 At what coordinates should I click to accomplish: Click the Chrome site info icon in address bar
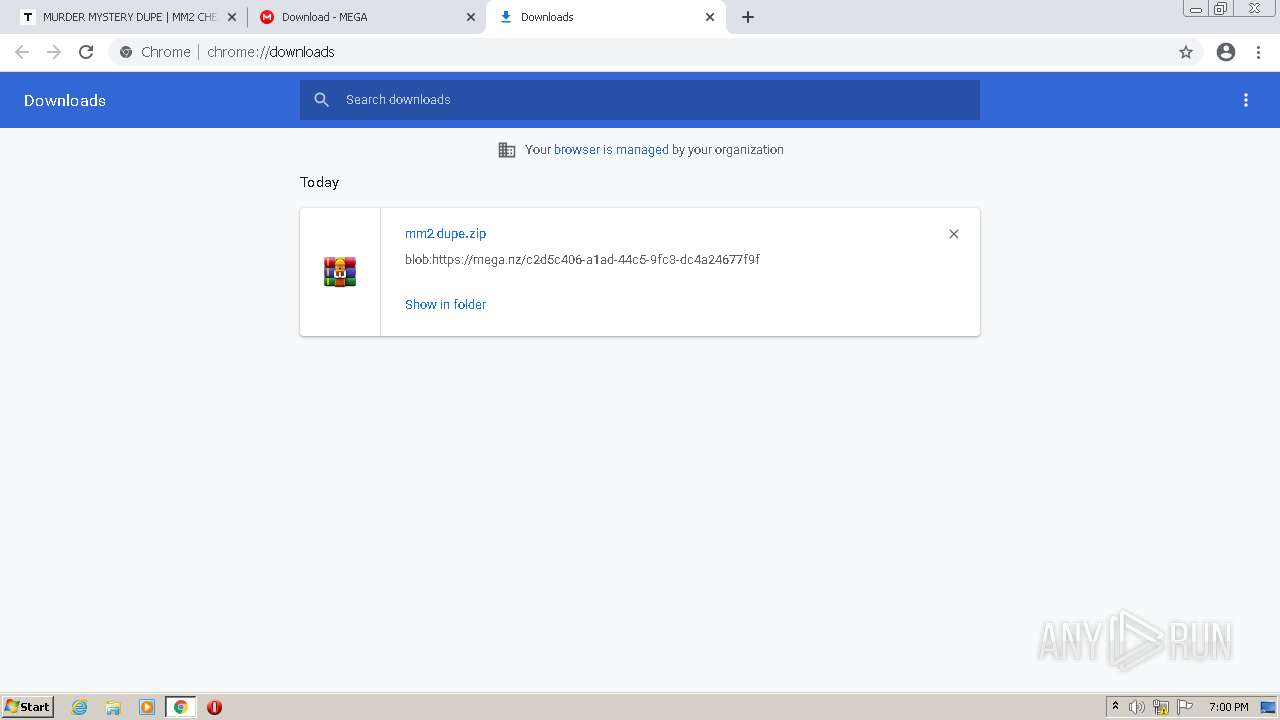[126, 52]
